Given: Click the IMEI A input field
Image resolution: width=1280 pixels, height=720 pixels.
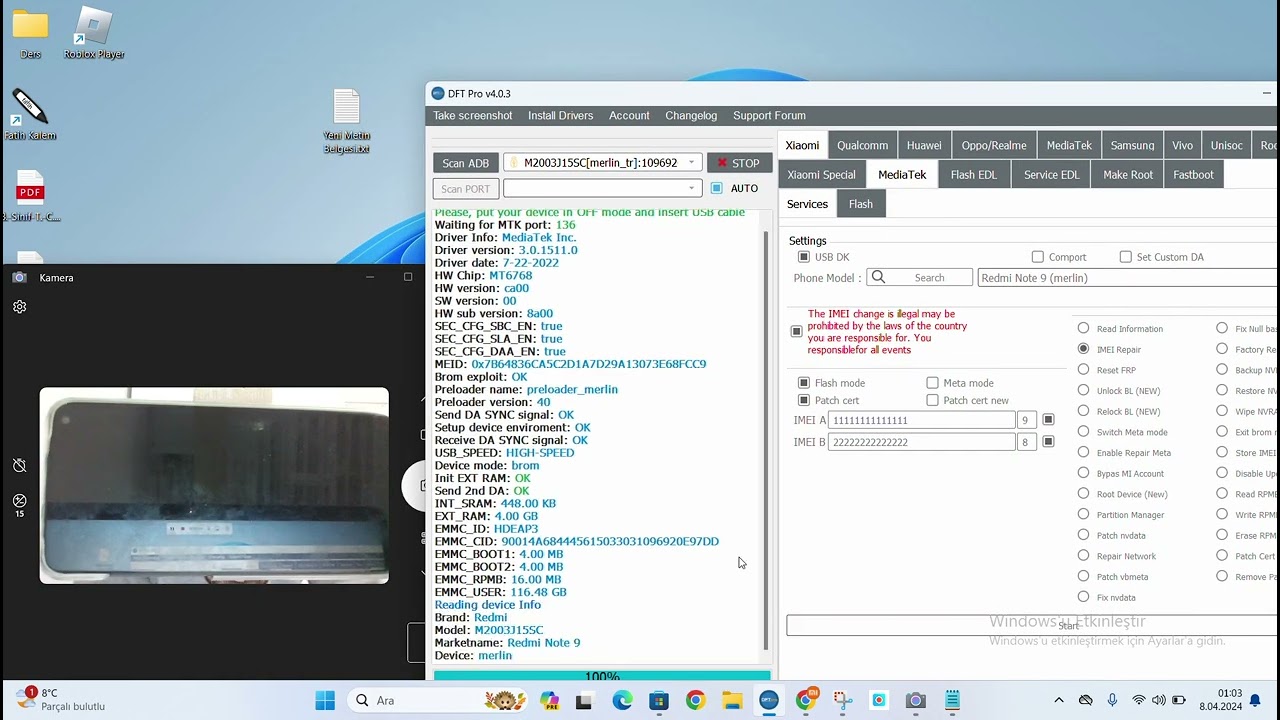Looking at the screenshot, I should 922,420.
